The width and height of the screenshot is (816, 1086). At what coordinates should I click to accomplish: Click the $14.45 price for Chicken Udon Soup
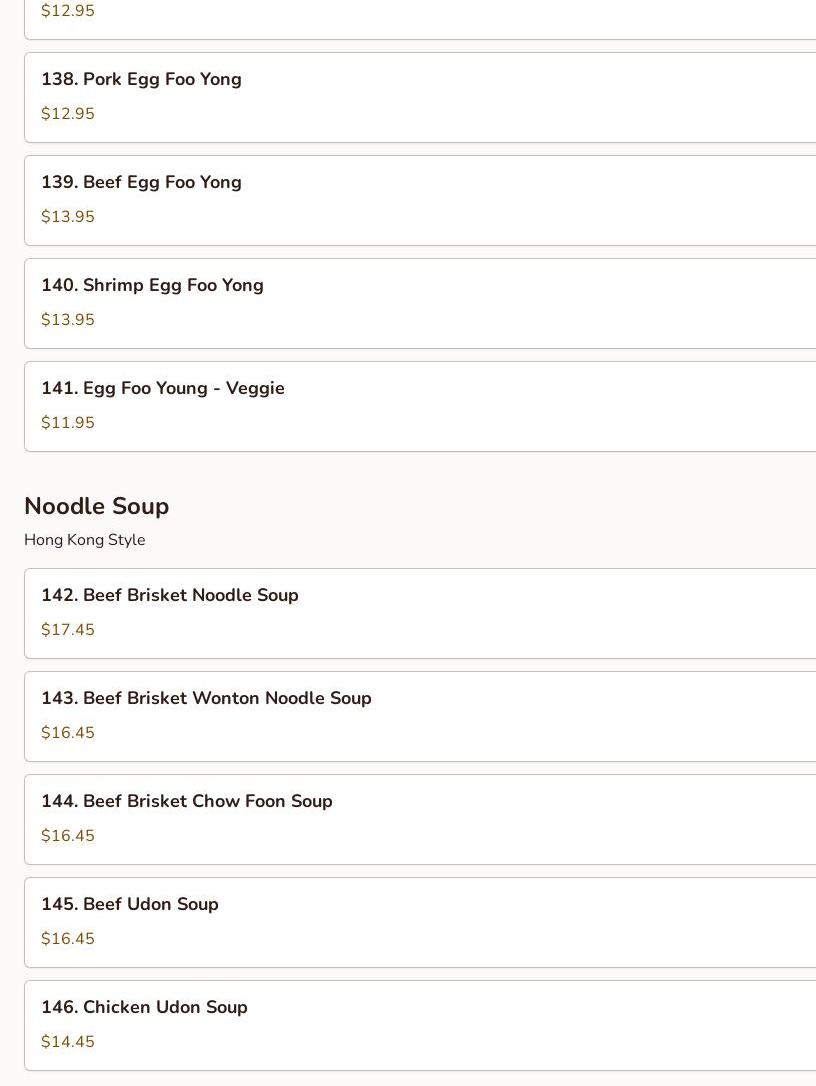coord(68,1042)
